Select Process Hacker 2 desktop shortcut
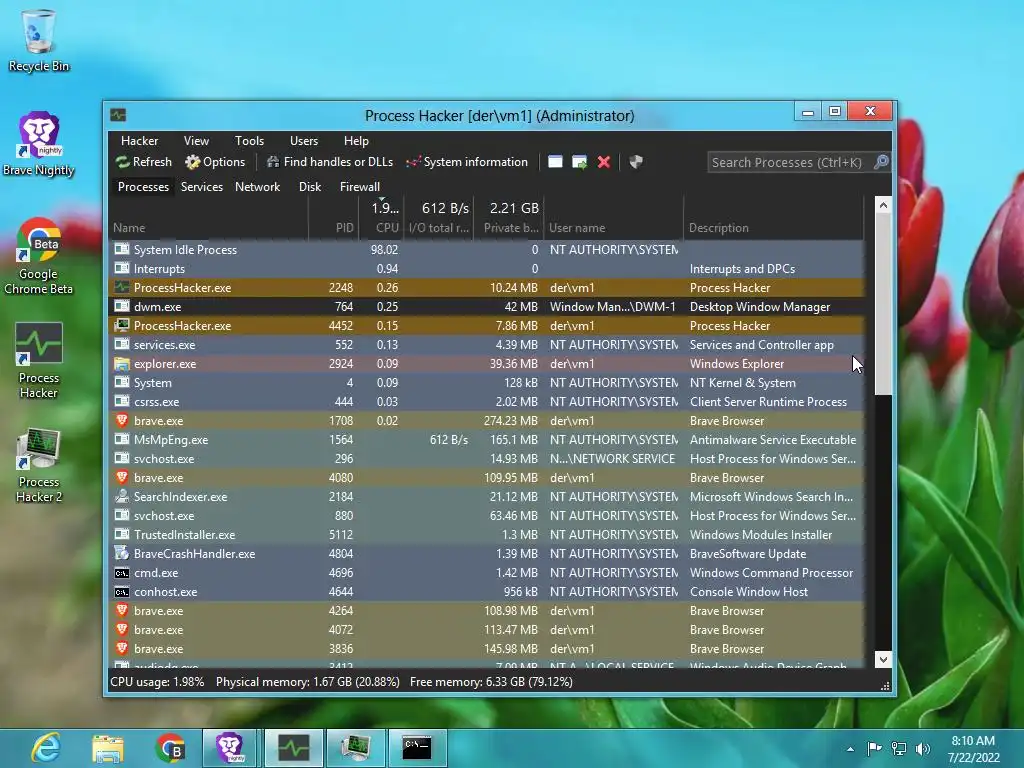 click(39, 464)
